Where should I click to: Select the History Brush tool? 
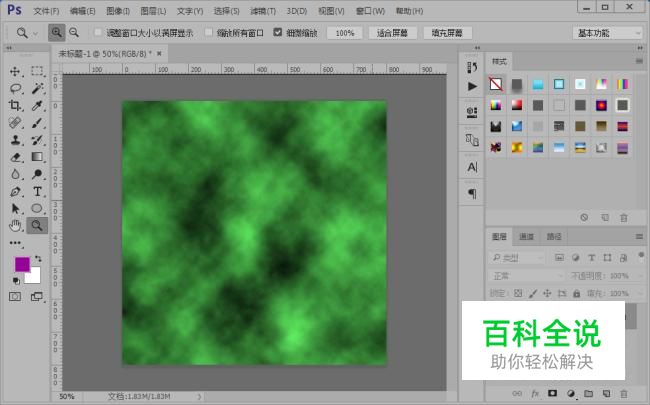tap(37, 140)
